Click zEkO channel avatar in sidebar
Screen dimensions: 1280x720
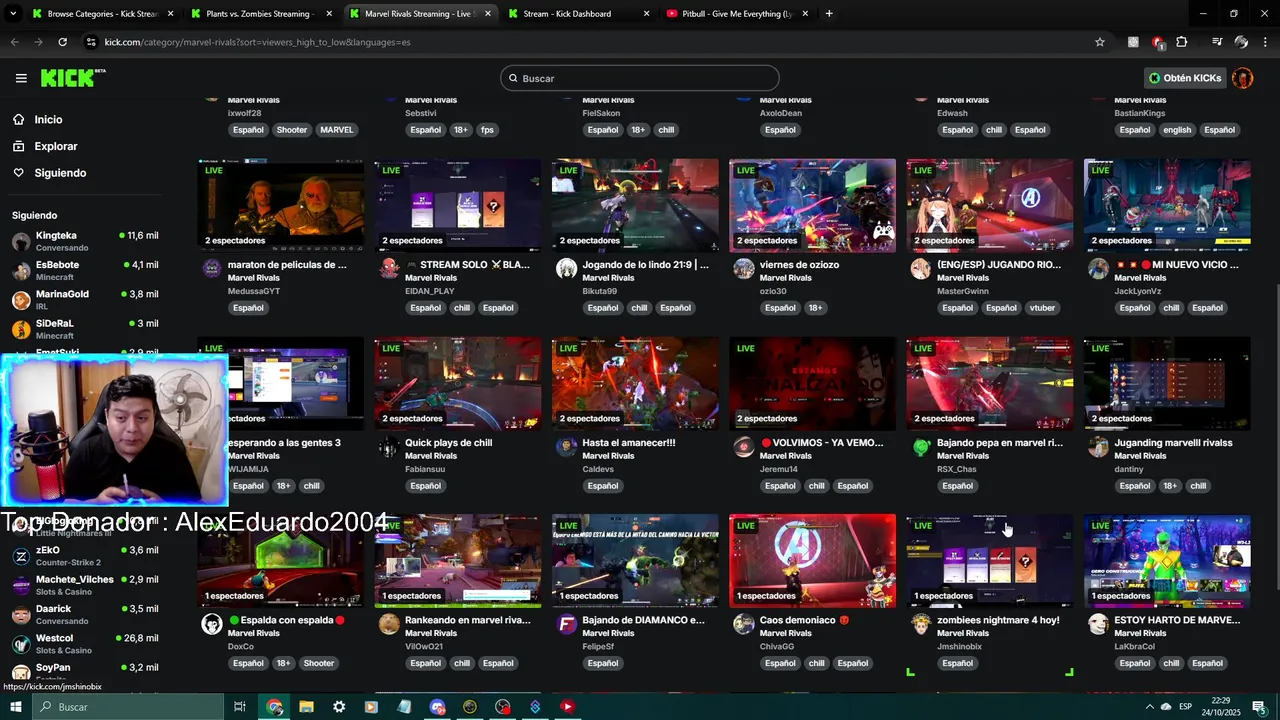point(21,556)
